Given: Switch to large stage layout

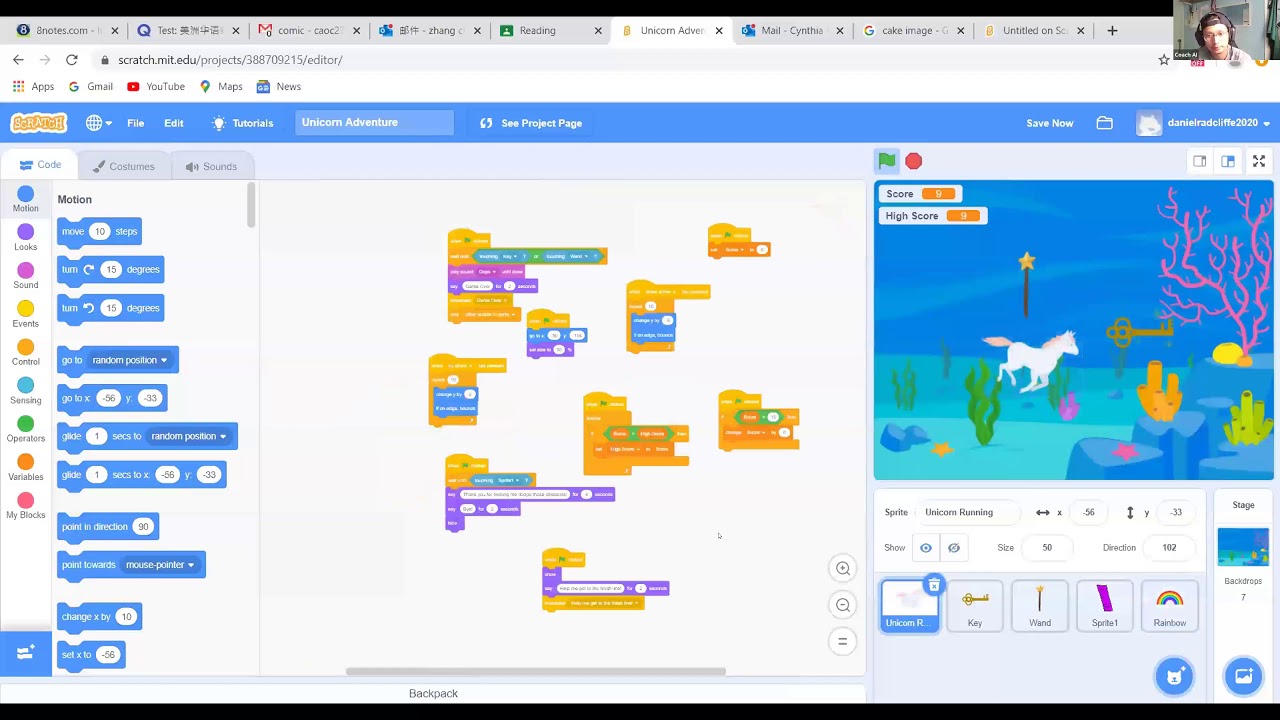Looking at the screenshot, I should click(x=1228, y=161).
